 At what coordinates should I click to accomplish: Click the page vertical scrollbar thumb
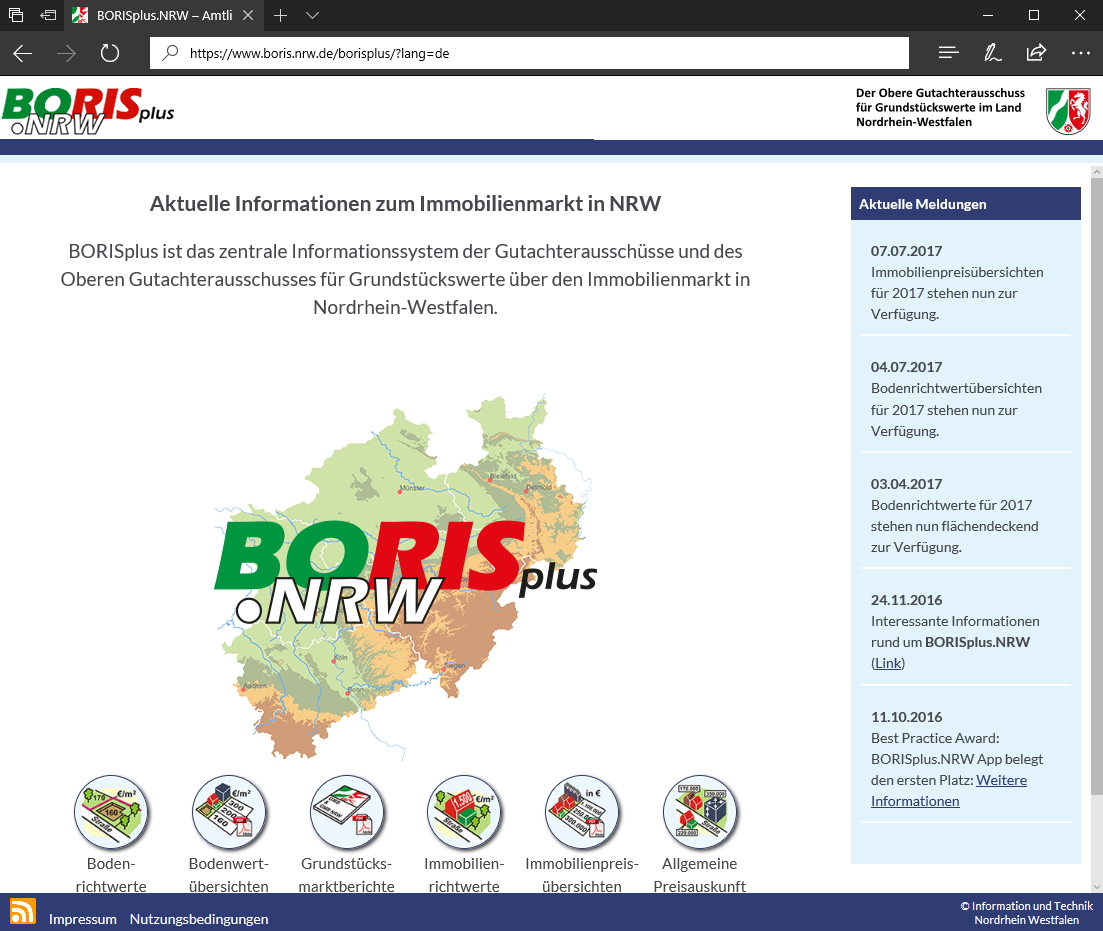pyautogui.click(x=1097, y=486)
